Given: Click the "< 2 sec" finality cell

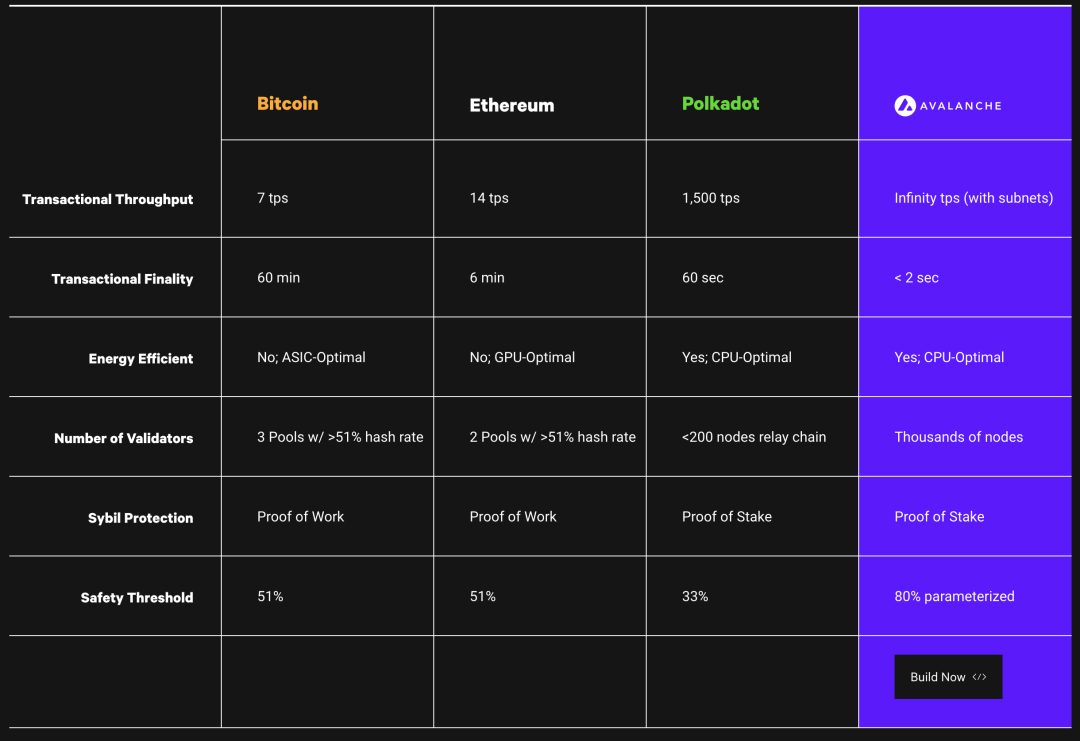Looking at the screenshot, I should (x=916, y=278).
